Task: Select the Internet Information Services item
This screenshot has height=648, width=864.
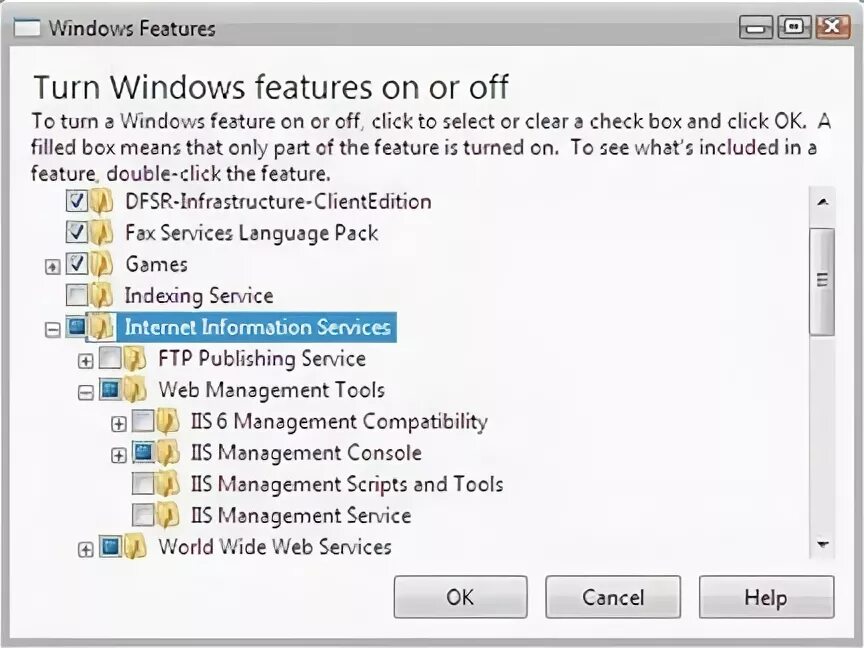Action: click(x=257, y=327)
